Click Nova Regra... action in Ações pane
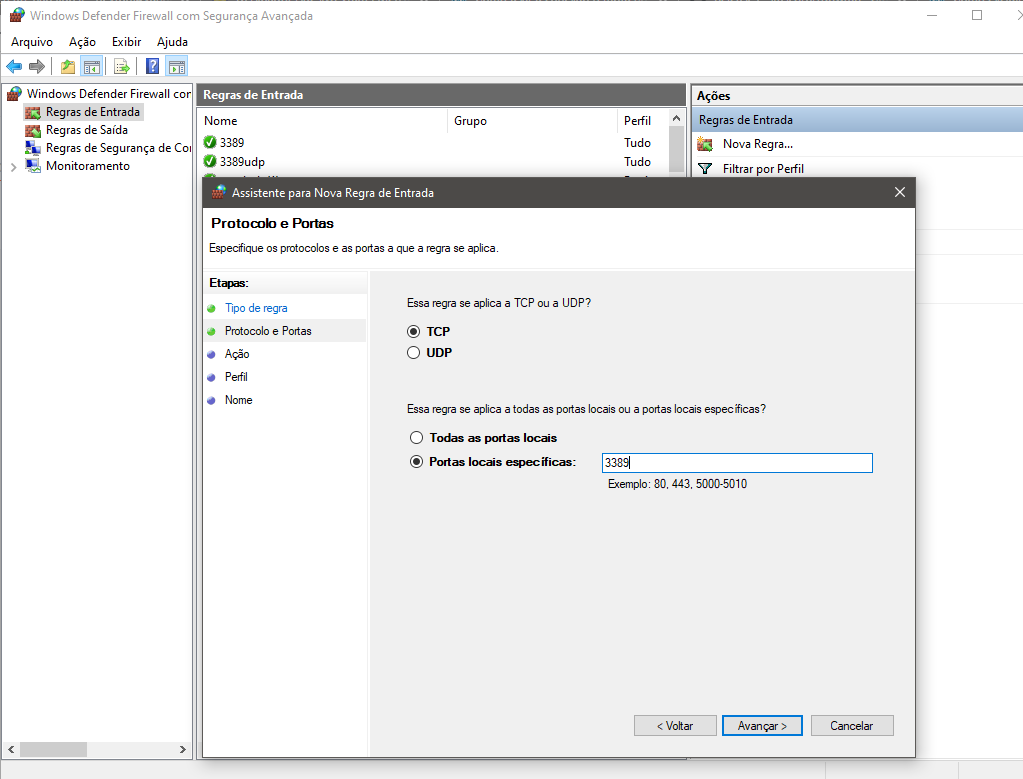The image size is (1023, 779). [758, 144]
